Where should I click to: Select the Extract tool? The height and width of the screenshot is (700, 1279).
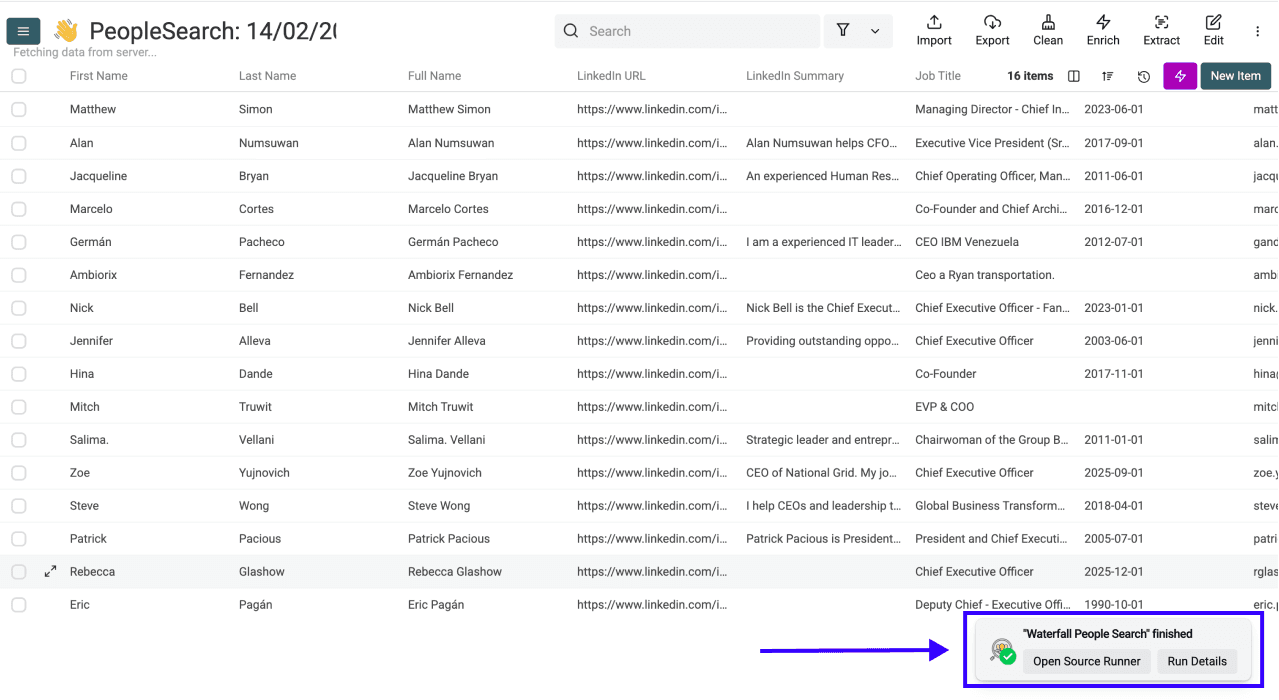click(1161, 30)
